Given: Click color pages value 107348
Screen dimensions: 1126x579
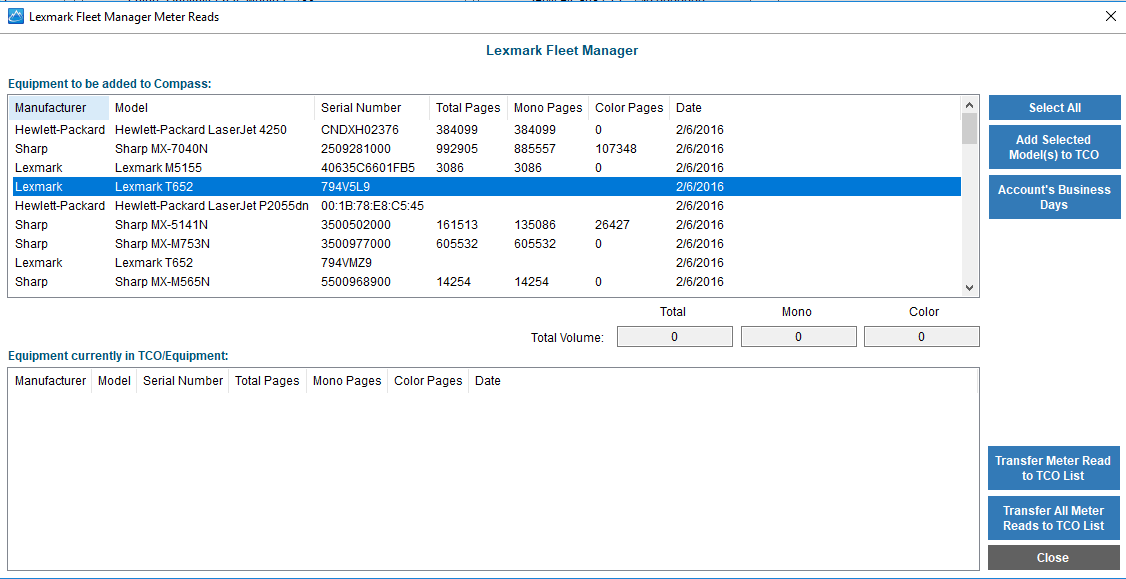Looking at the screenshot, I should pyautogui.click(x=616, y=149).
